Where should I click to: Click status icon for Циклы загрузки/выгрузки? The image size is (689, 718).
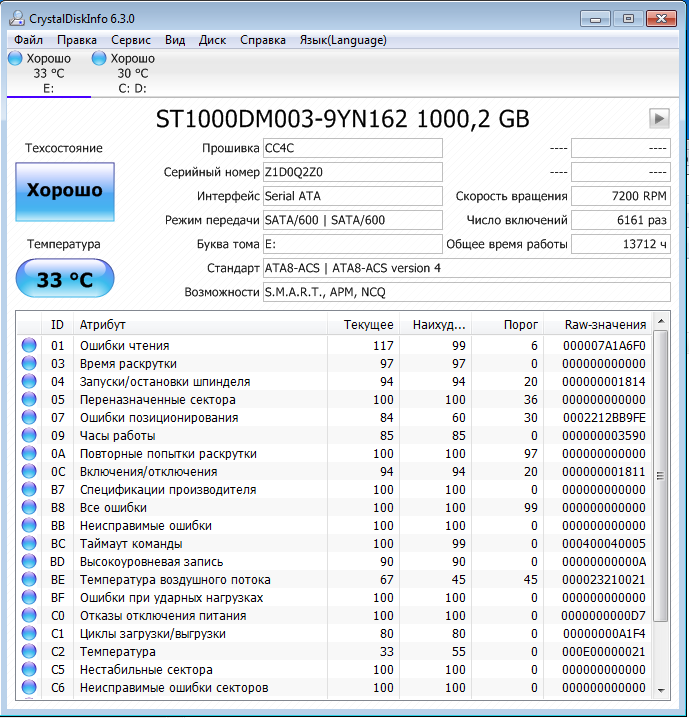tap(29, 633)
